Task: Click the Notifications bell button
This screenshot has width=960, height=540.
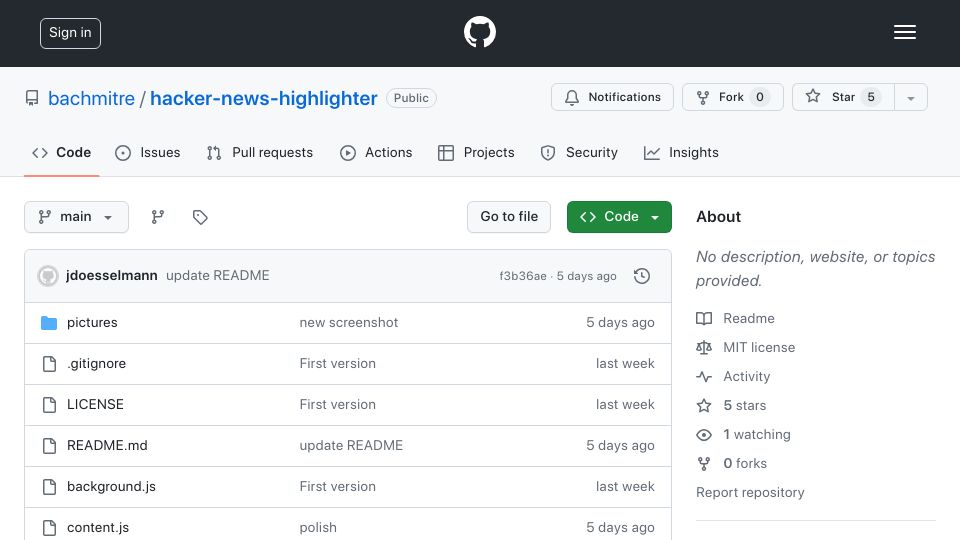Action: [x=612, y=97]
